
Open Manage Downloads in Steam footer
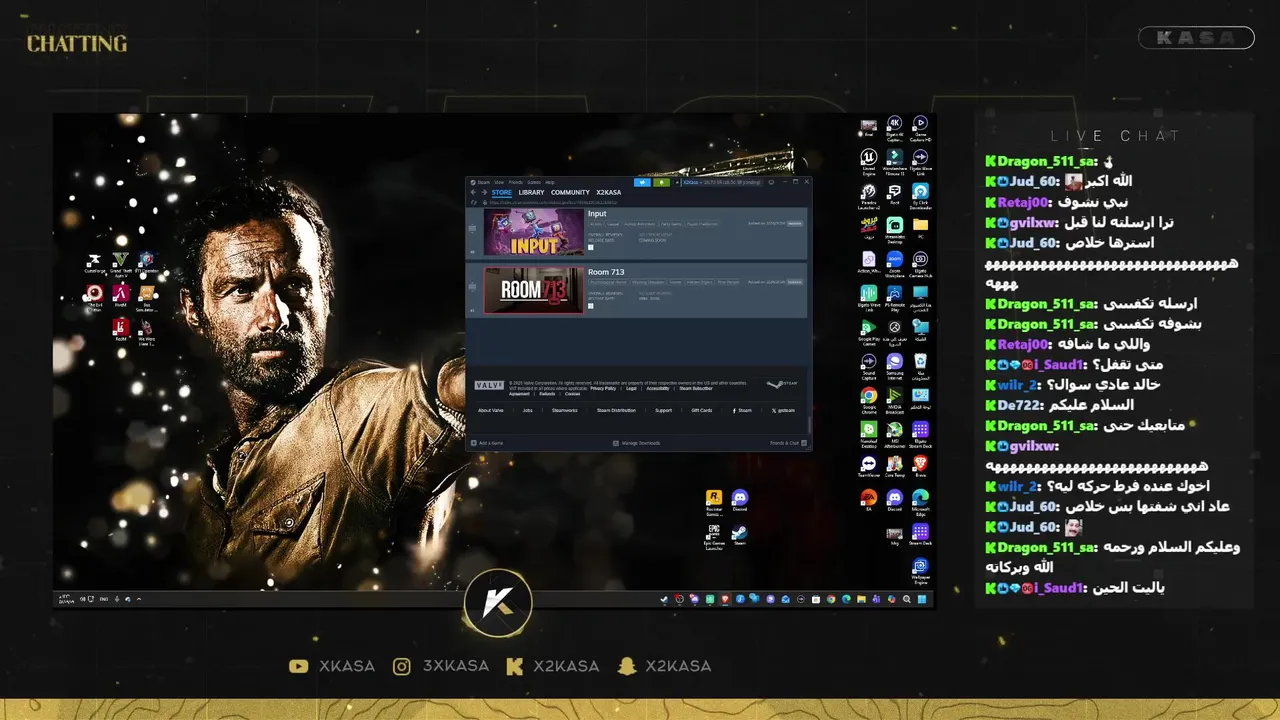click(x=637, y=443)
